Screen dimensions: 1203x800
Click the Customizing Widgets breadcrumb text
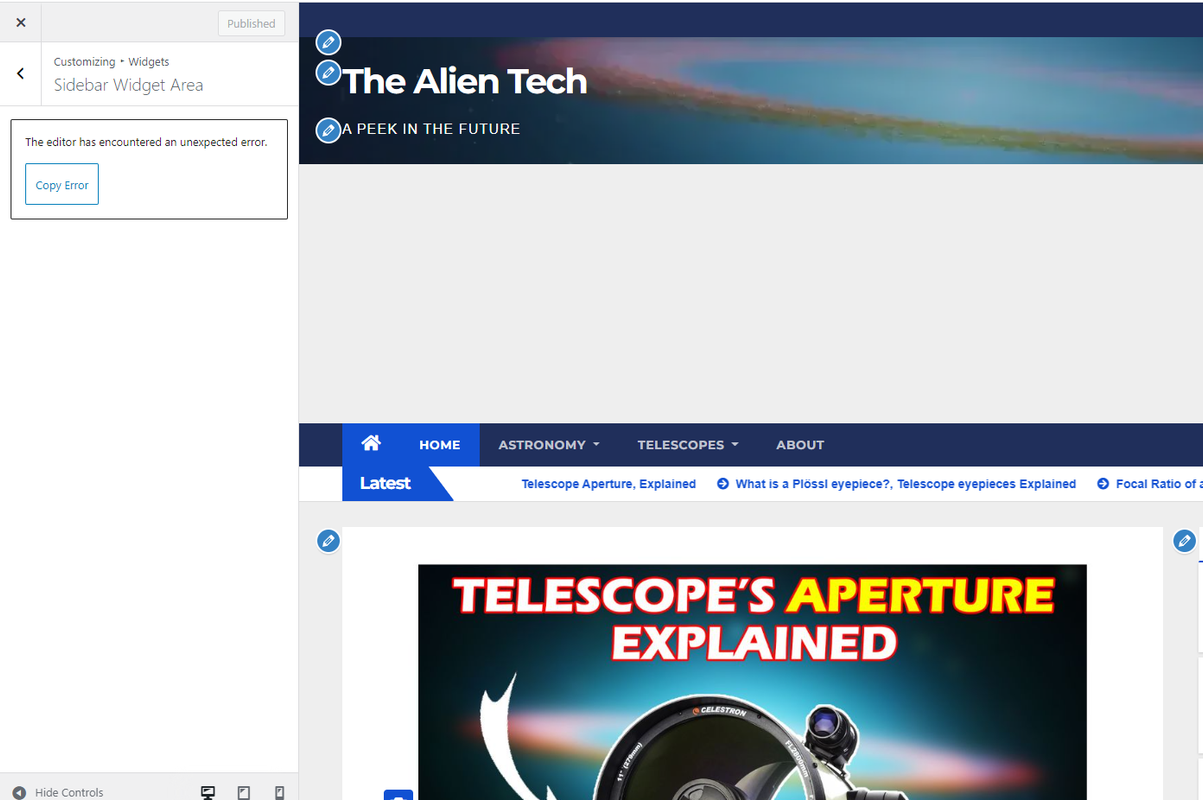pos(111,62)
